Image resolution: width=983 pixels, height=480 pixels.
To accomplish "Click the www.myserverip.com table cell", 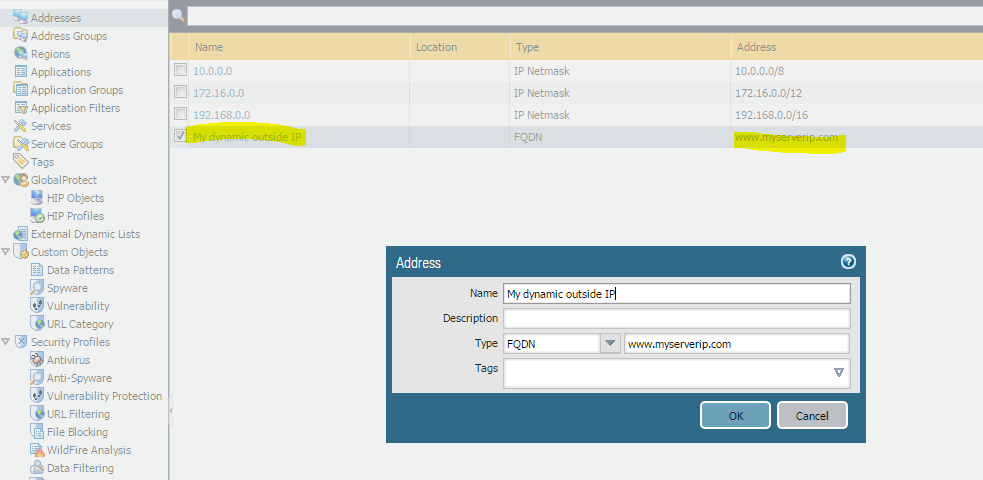I will click(x=857, y=137).
